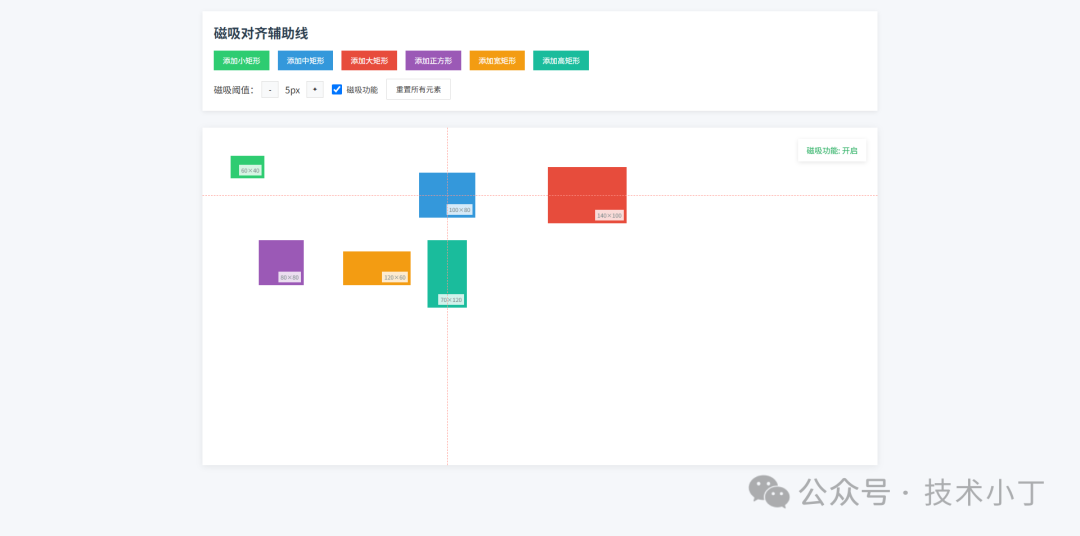The width and height of the screenshot is (1080, 536).
Task: Select the red 140×100 rectangle
Action: (587, 194)
